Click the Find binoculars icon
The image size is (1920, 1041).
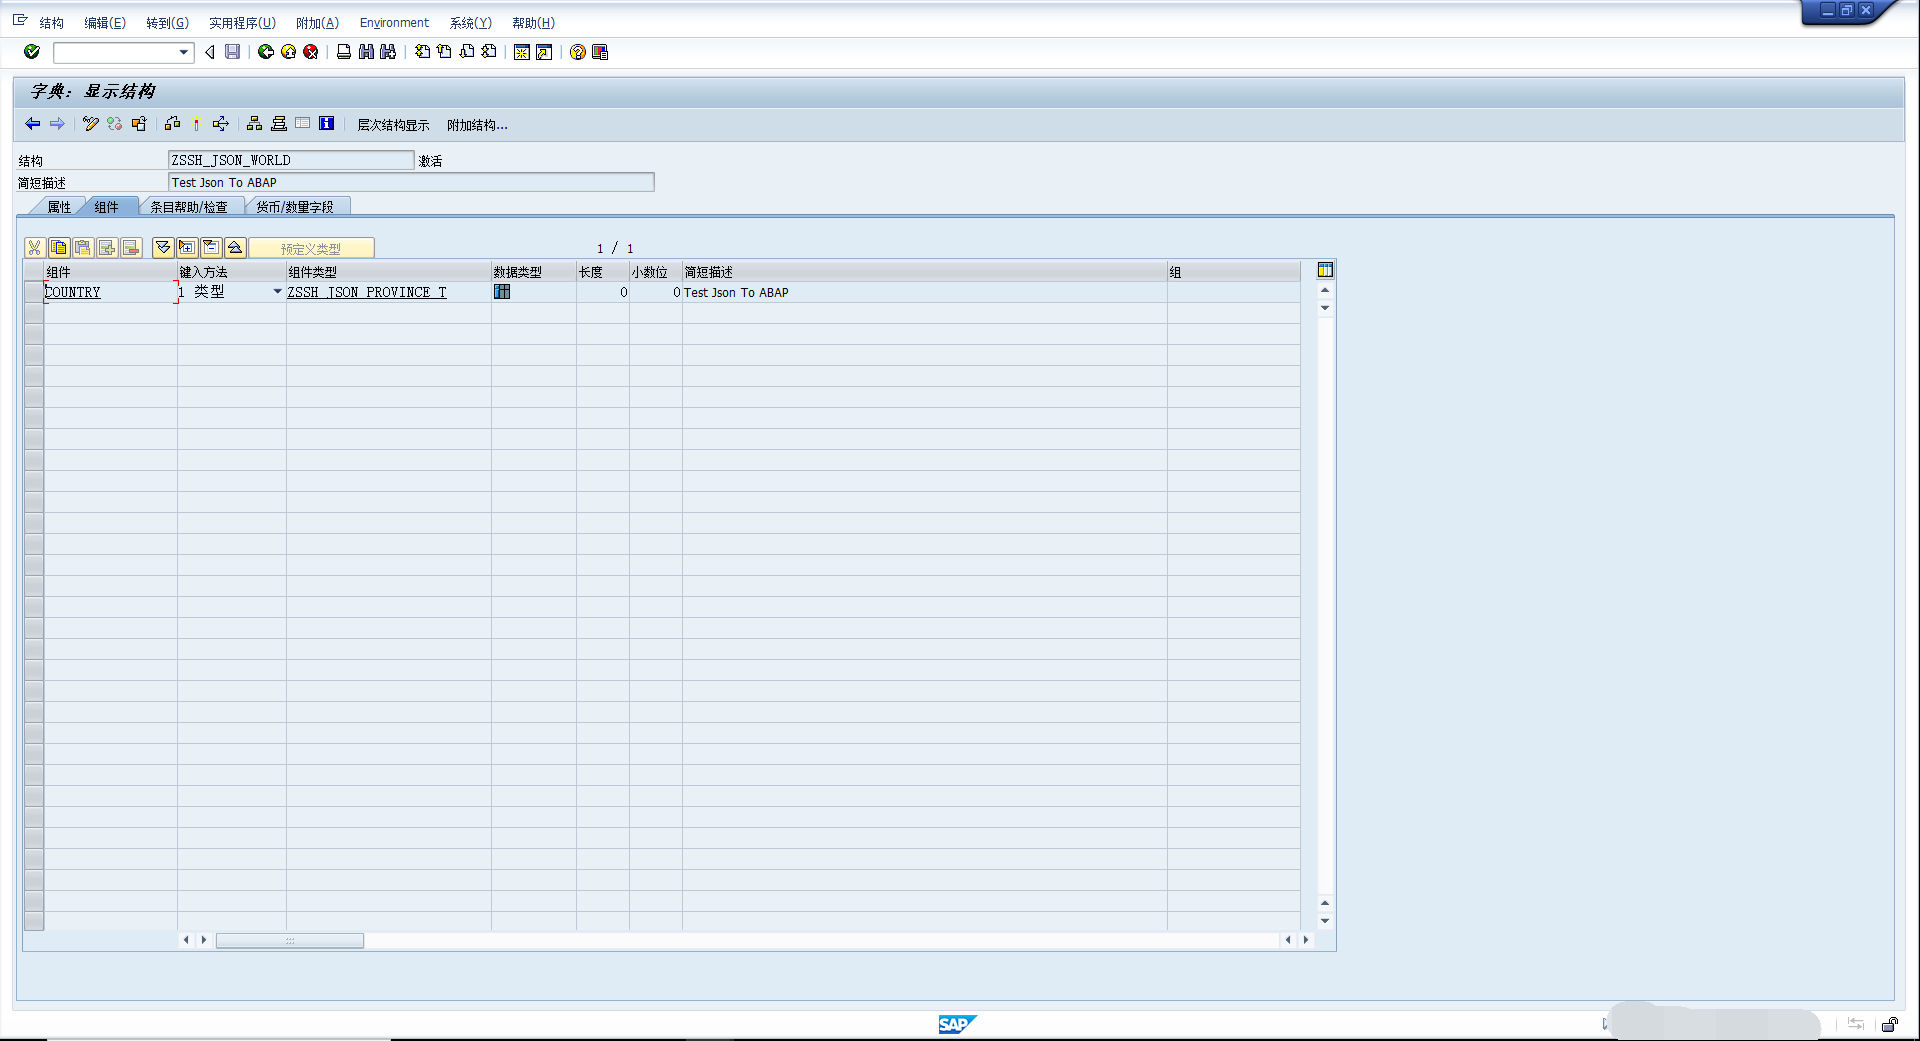click(366, 52)
